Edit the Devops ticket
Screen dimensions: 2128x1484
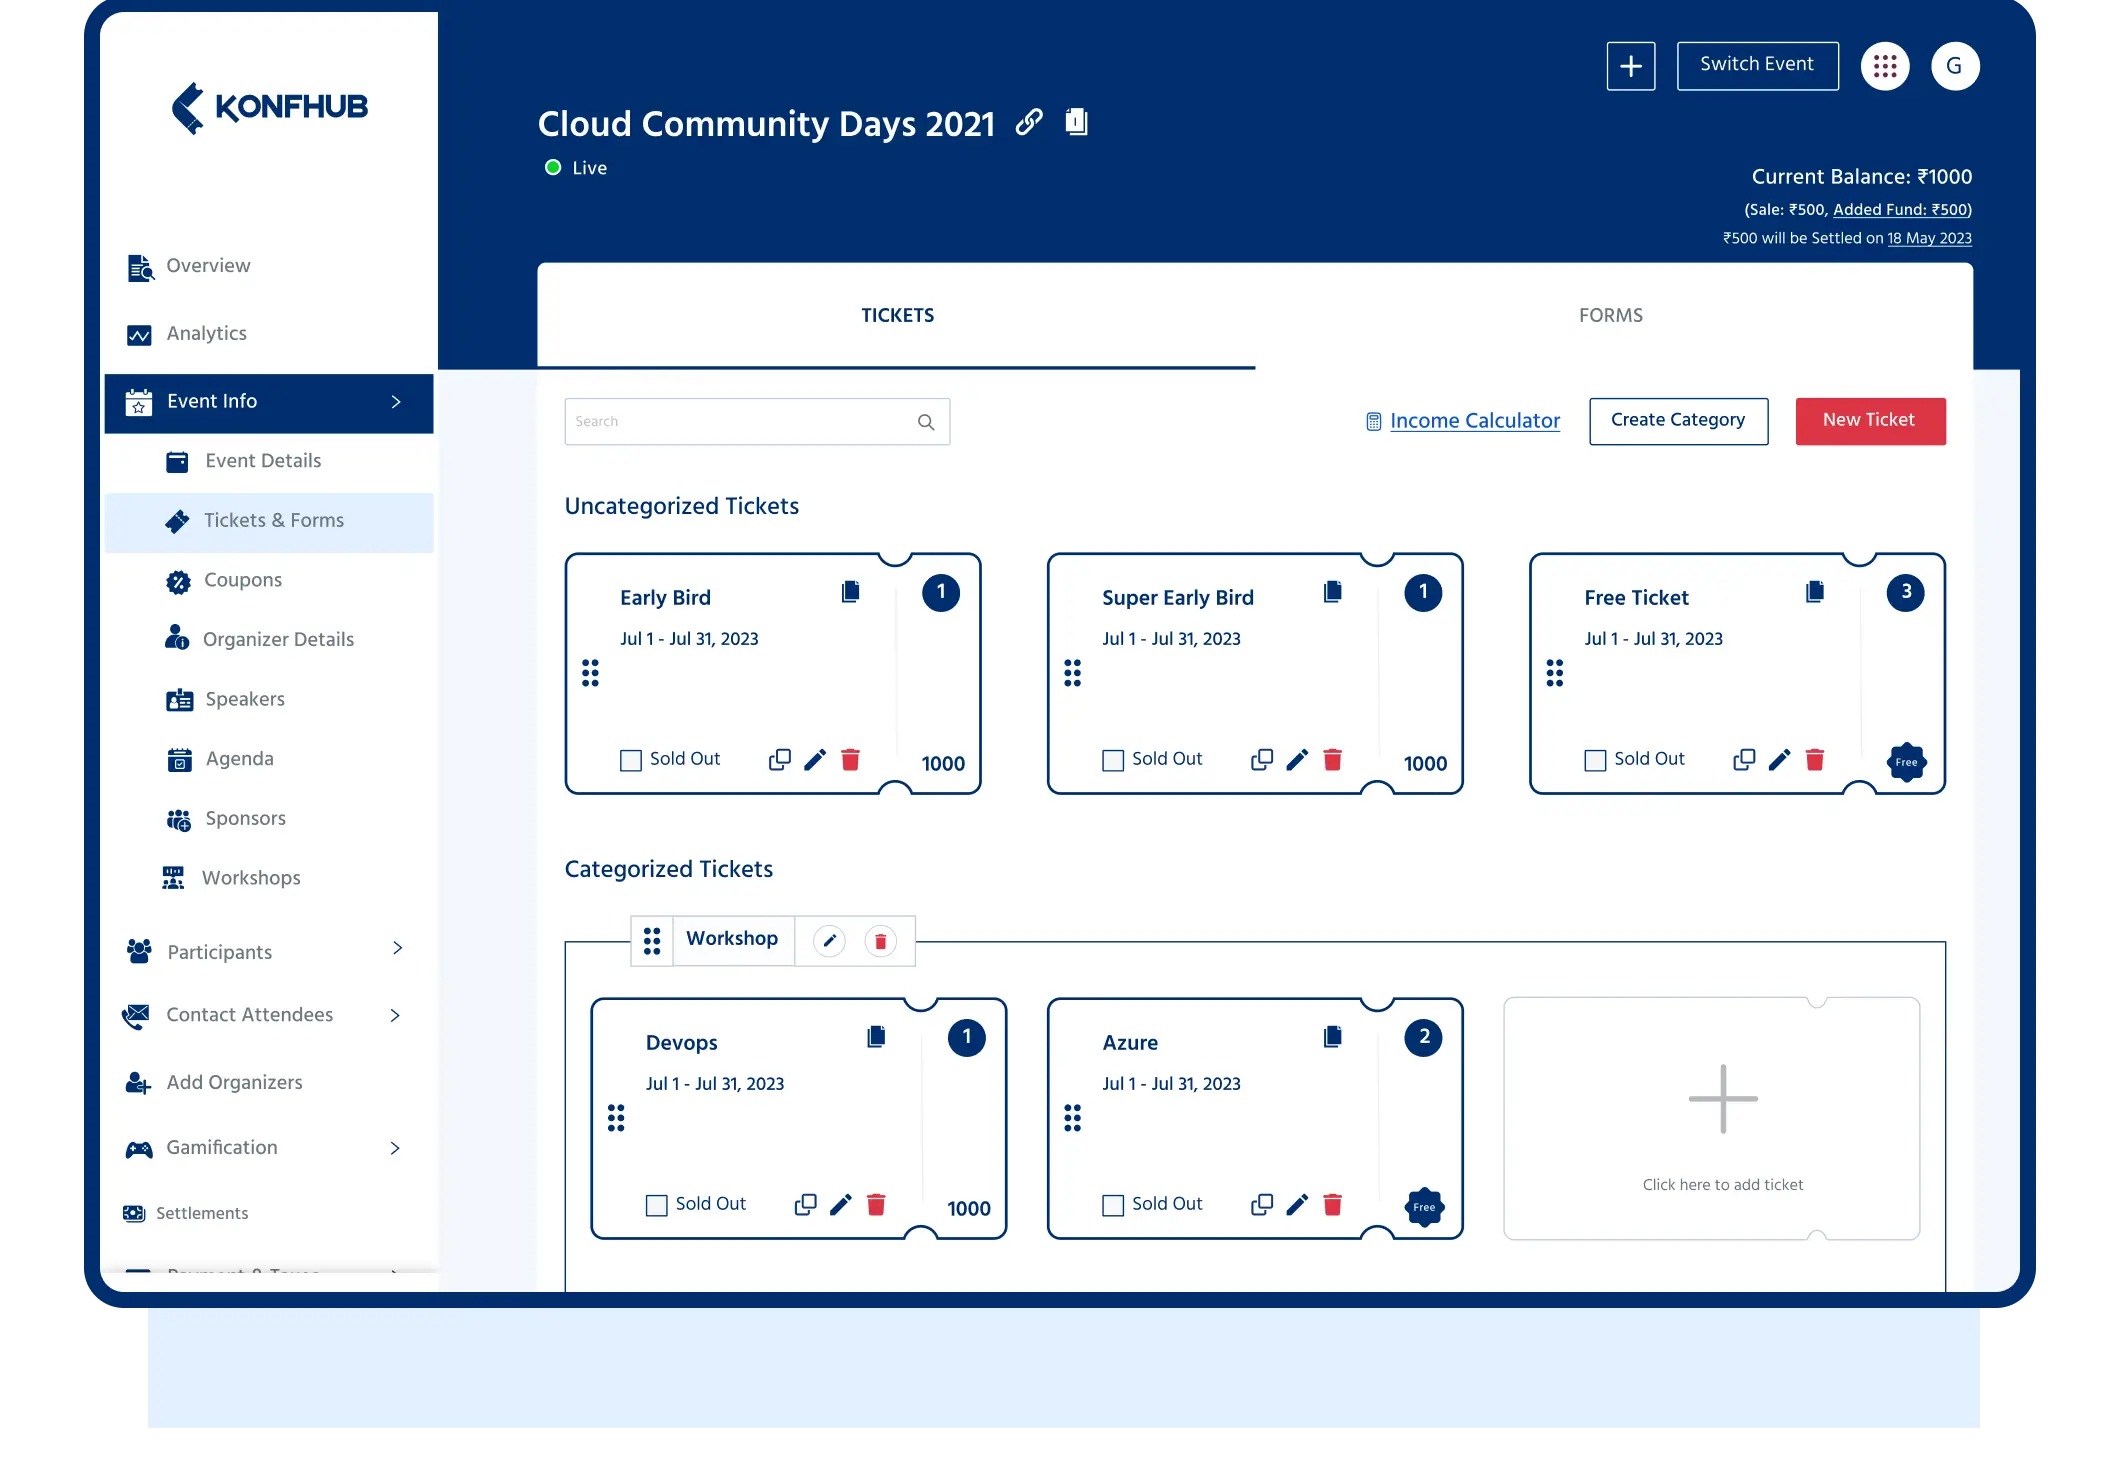click(x=841, y=1205)
